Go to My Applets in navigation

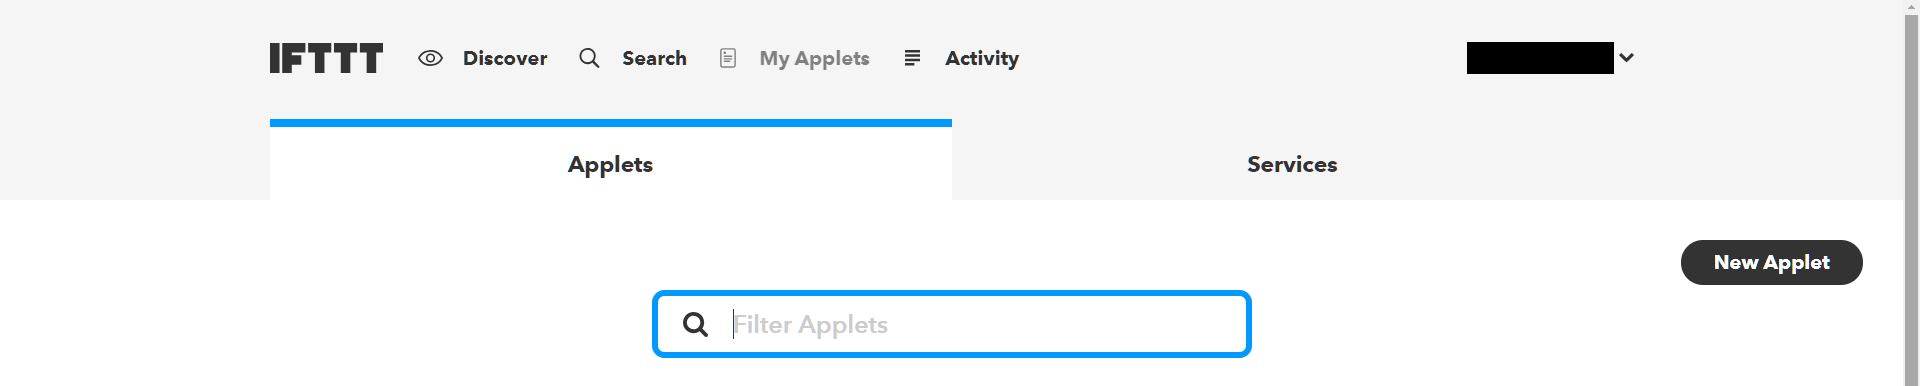pos(814,58)
